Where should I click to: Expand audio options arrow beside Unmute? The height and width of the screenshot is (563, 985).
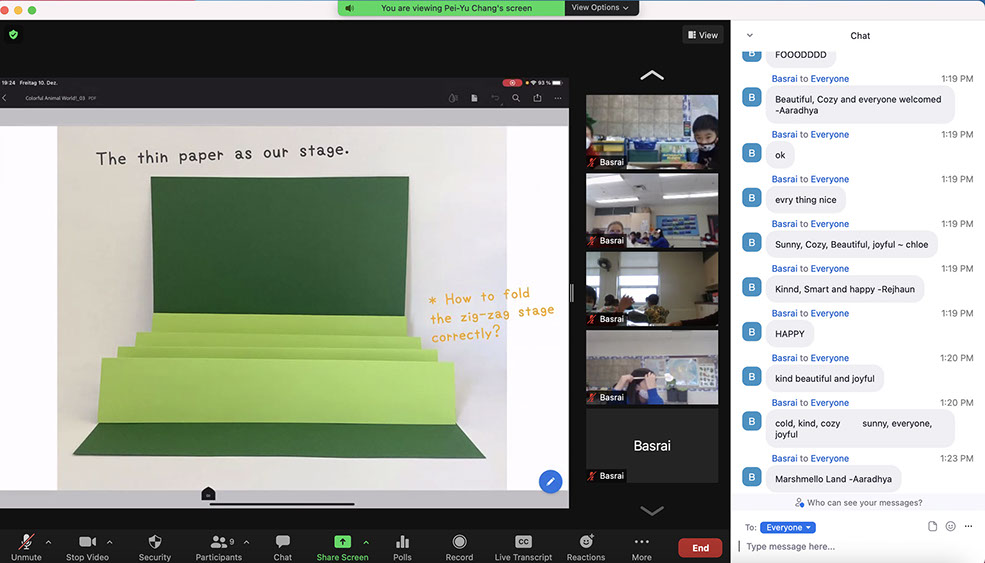coord(48,542)
